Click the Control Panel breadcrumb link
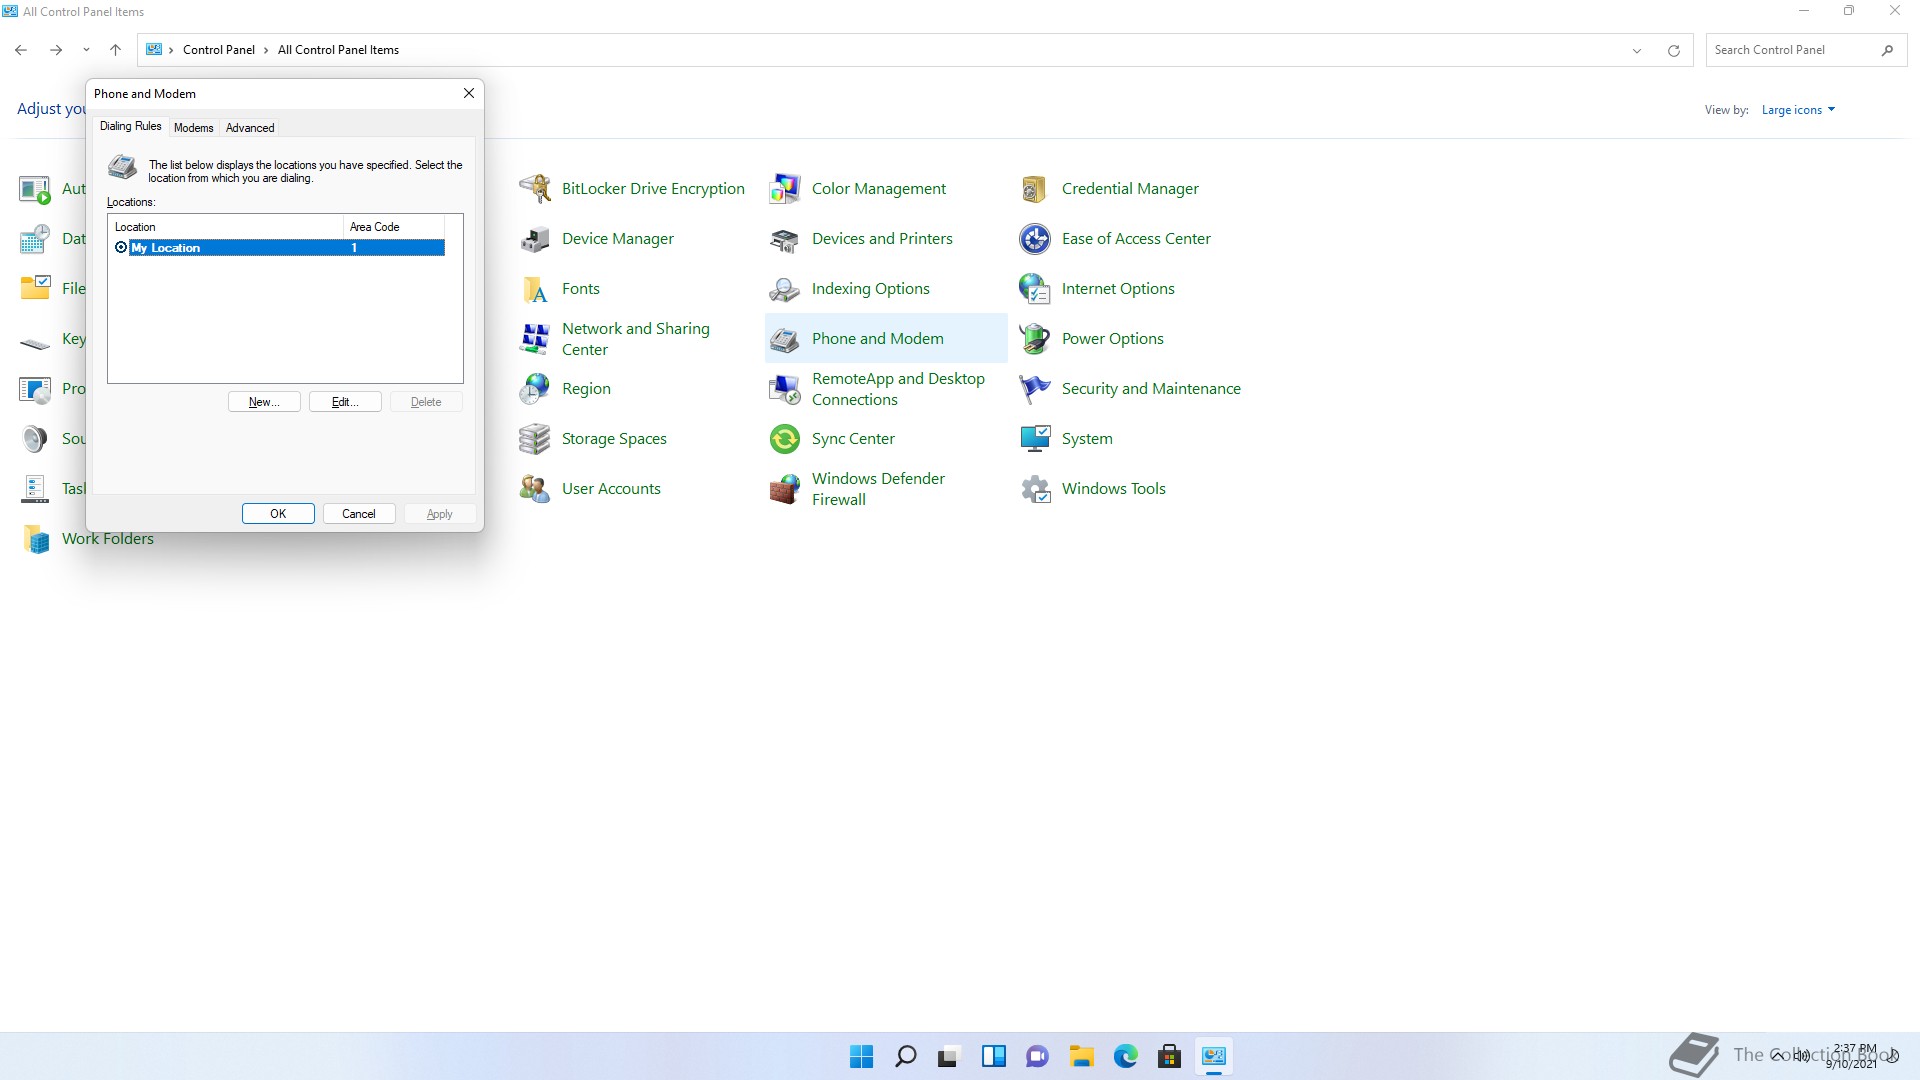1920x1080 pixels. pos(219,50)
